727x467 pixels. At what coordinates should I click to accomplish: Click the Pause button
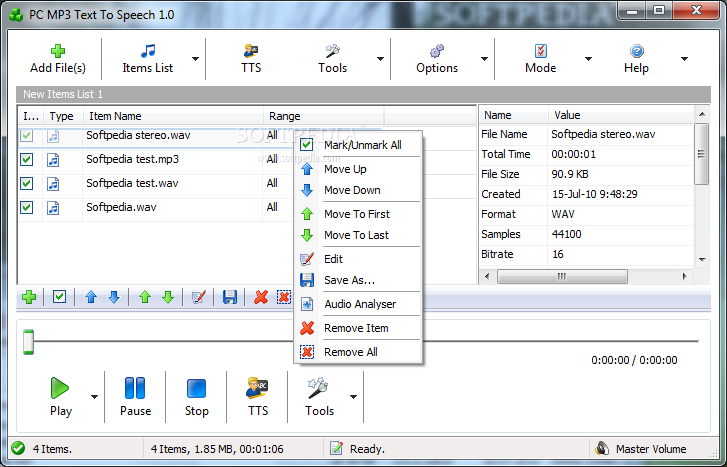click(135, 397)
